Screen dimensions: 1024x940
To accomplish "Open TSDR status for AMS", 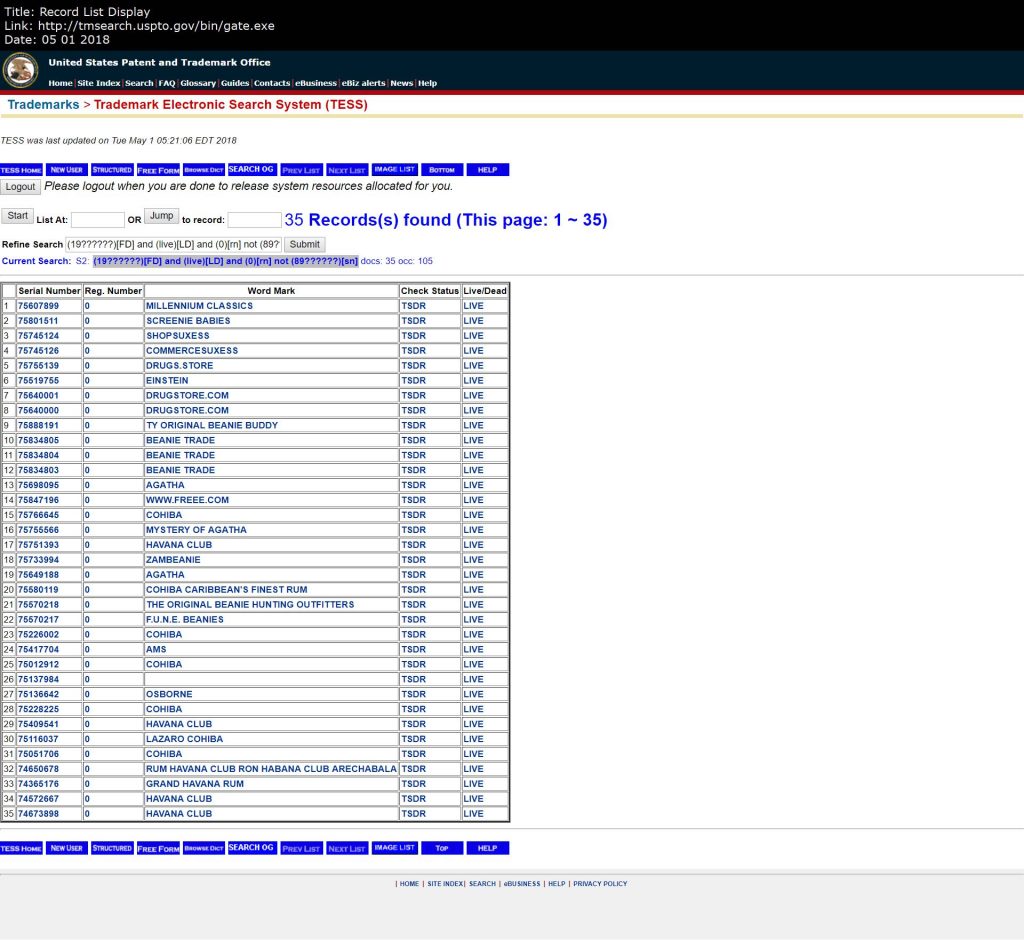I will 413,650.
